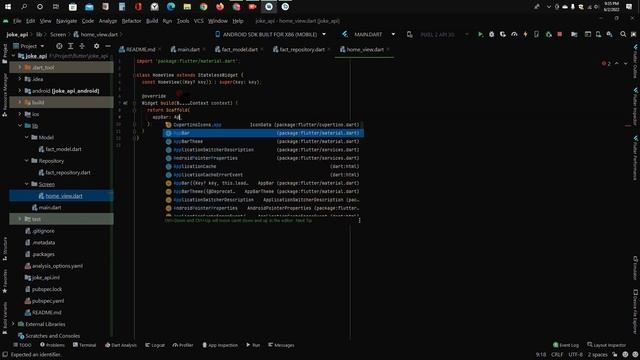Screen dimensions: 640x360
Task: Open the Project view mode dropdown
Action: coord(29,46)
